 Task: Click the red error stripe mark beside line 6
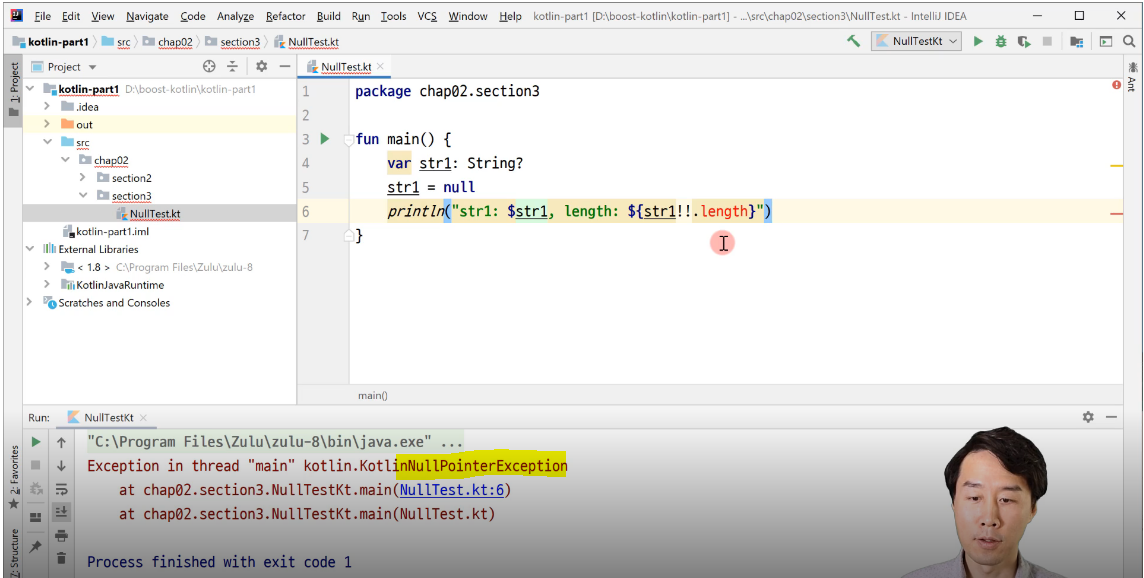click(1116, 215)
